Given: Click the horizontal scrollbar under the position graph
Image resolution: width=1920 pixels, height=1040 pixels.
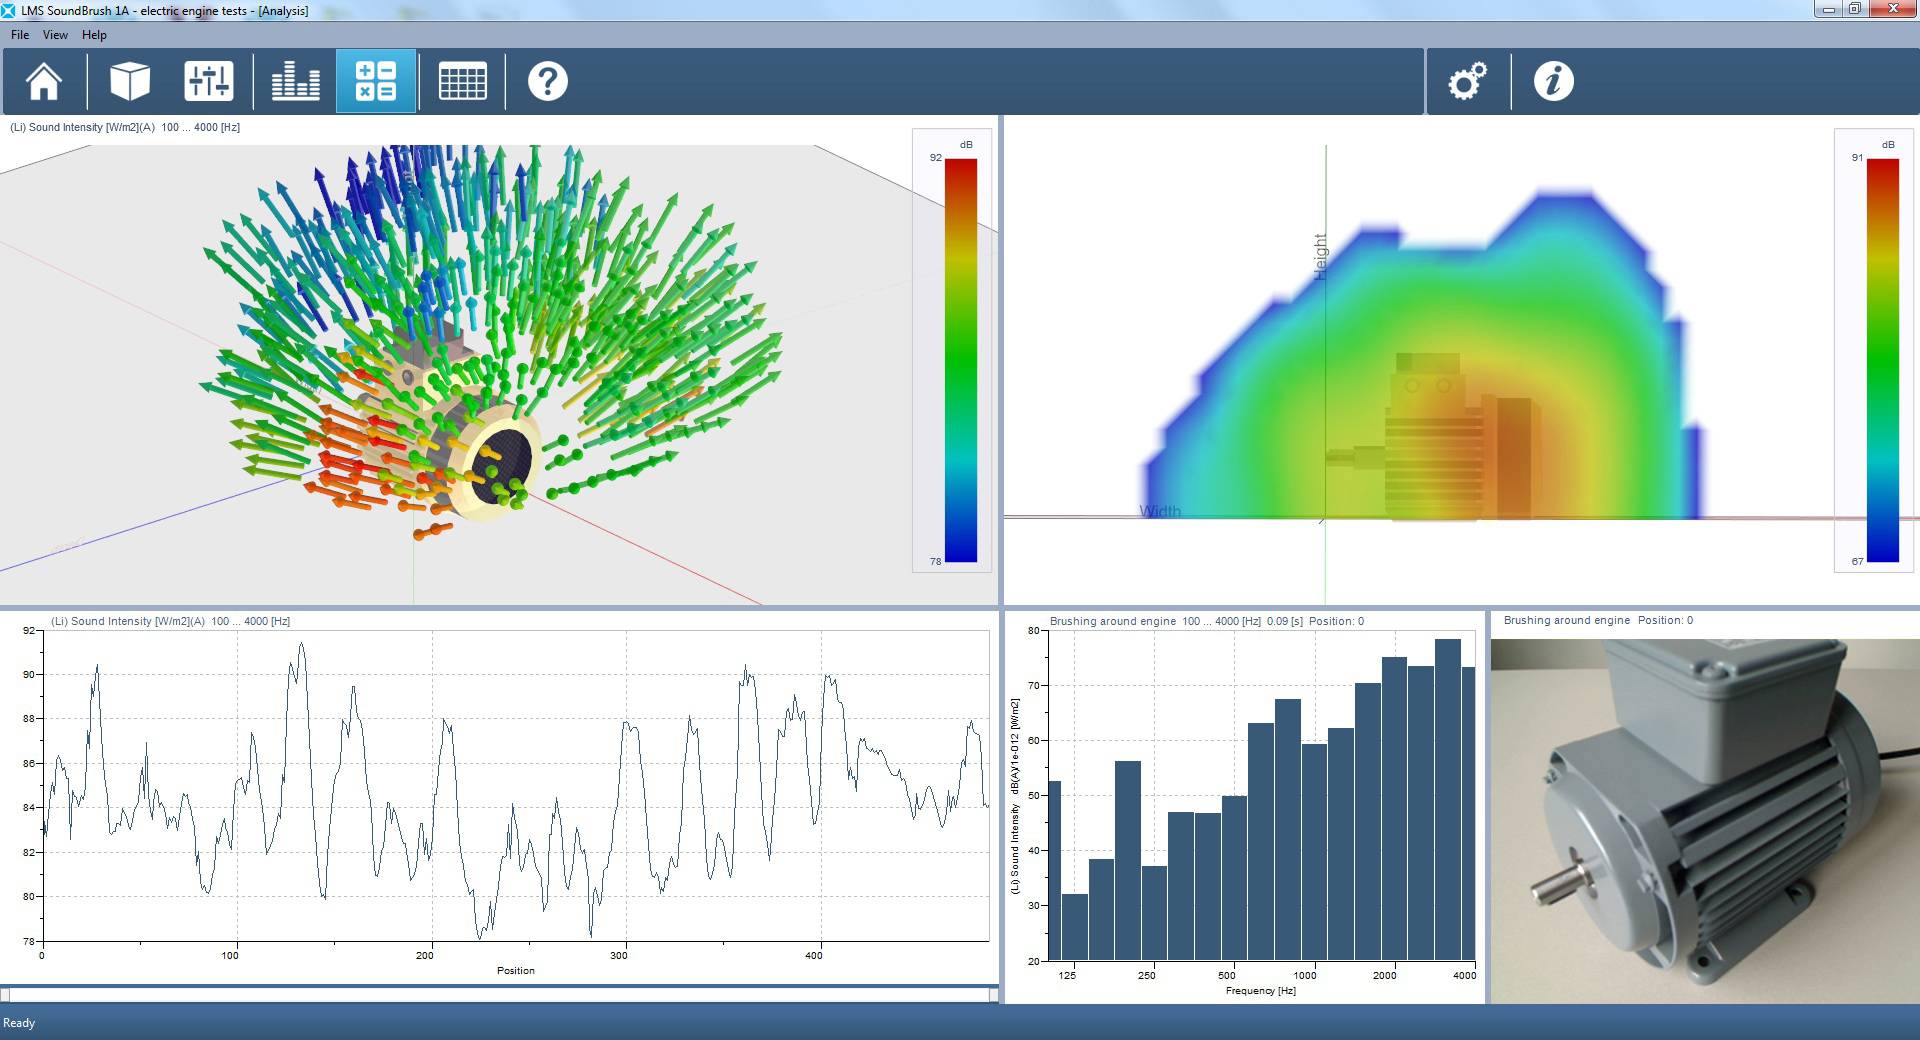Looking at the screenshot, I should (x=499, y=994).
